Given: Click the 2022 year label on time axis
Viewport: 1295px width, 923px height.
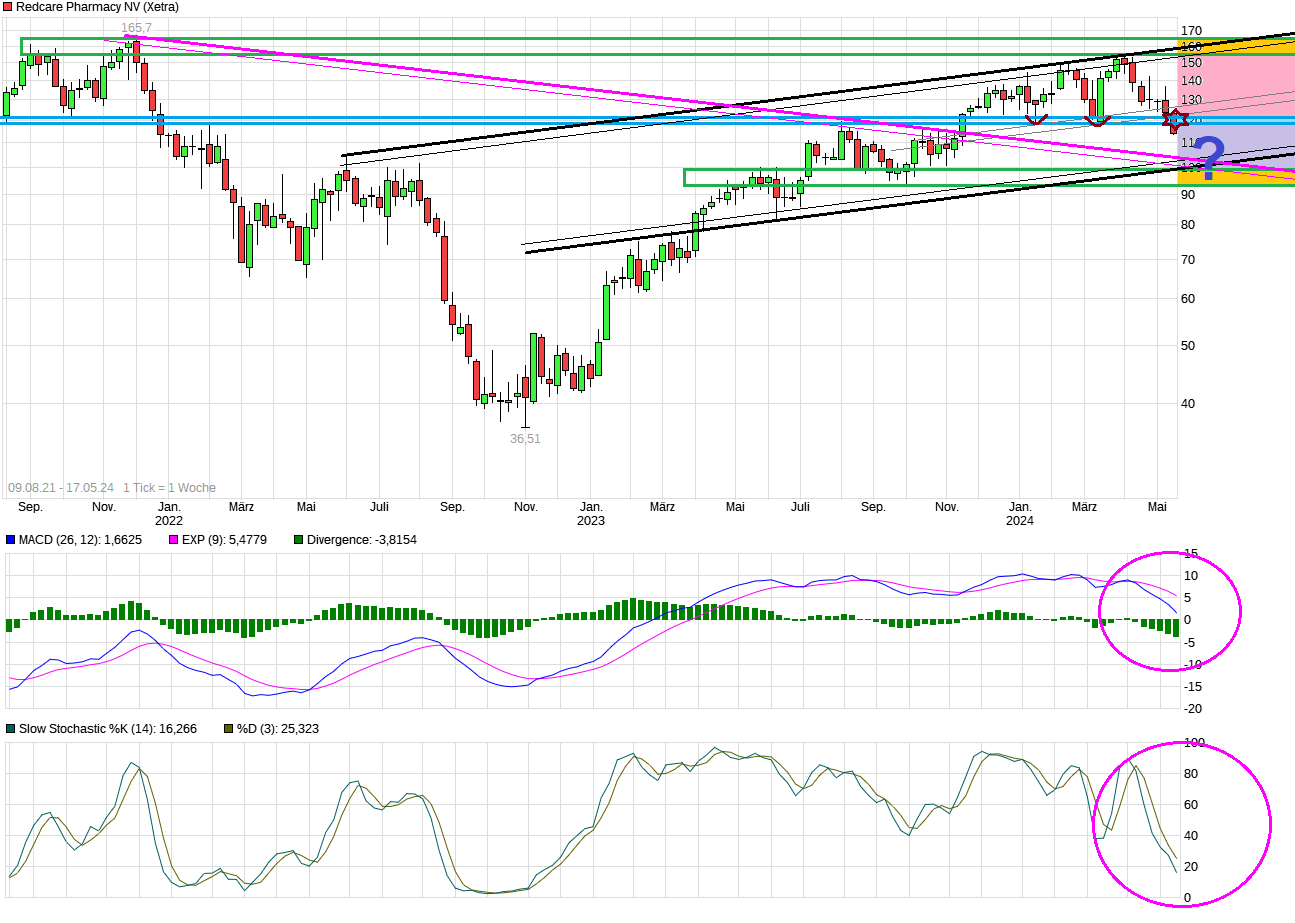Looking at the screenshot, I should tap(168, 521).
